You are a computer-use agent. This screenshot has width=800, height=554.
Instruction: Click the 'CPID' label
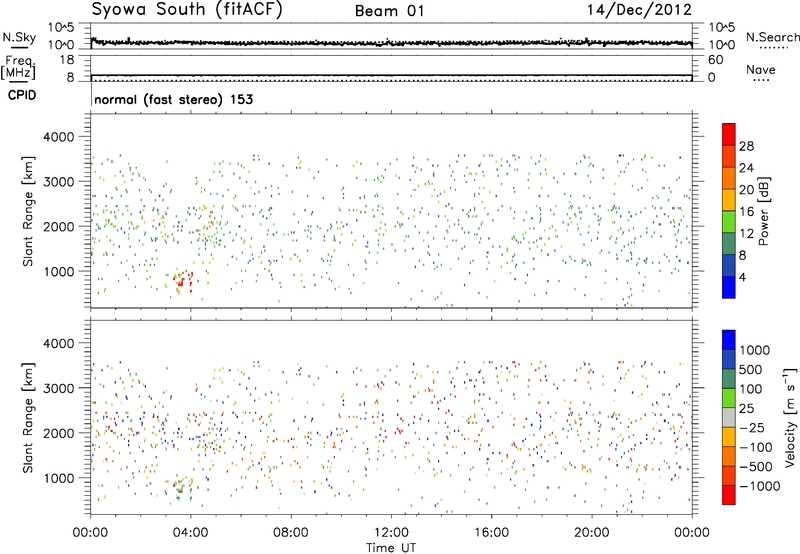pos(22,95)
